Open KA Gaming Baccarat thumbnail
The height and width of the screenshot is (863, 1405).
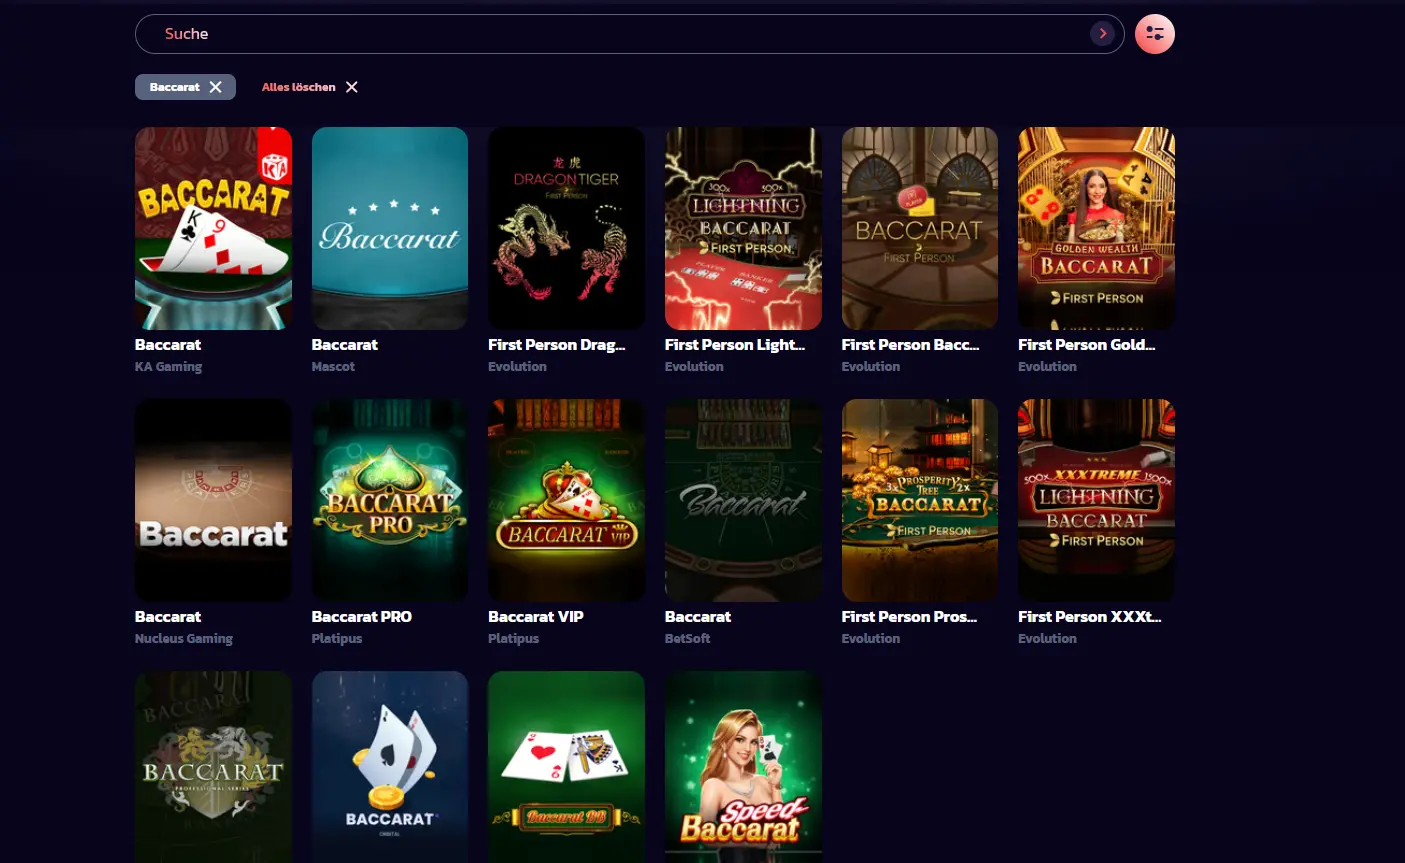click(213, 228)
